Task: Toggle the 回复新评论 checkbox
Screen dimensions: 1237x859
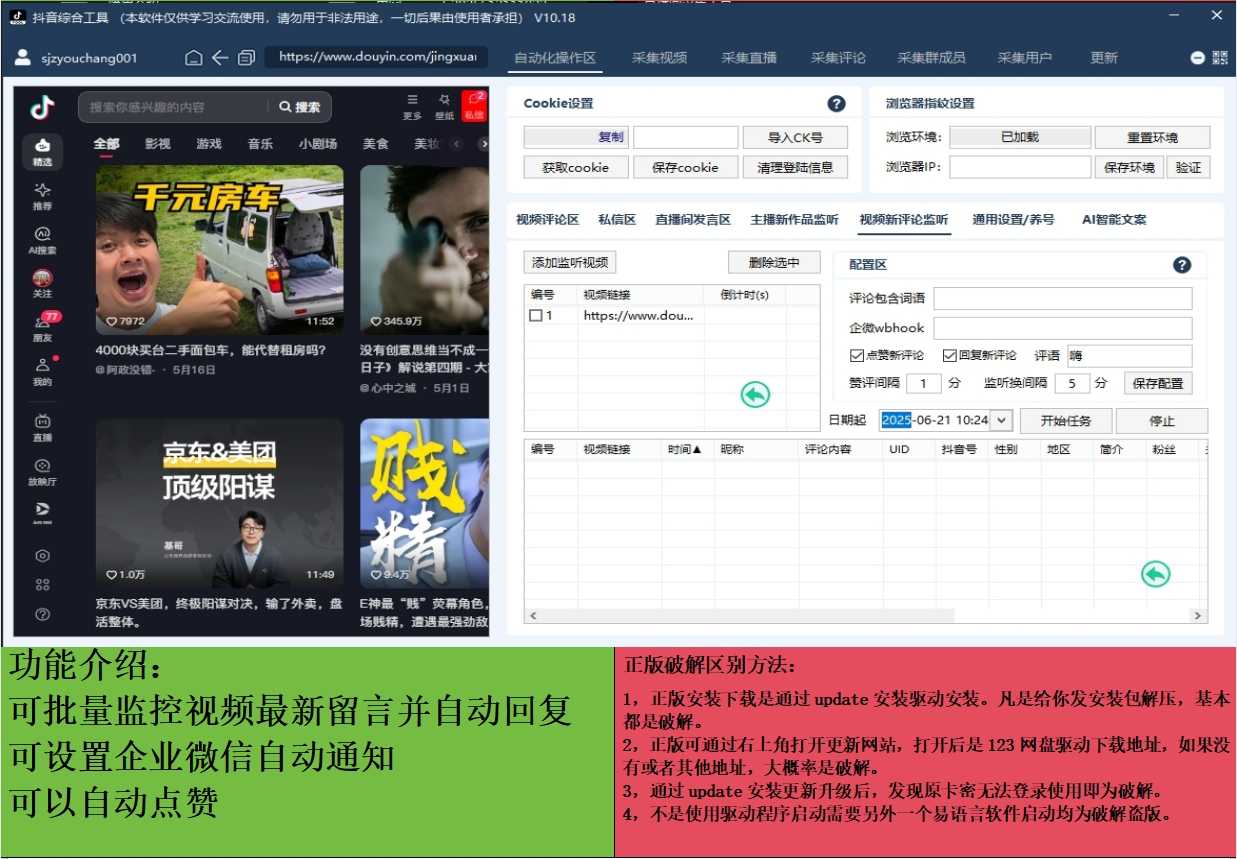Action: (950, 355)
